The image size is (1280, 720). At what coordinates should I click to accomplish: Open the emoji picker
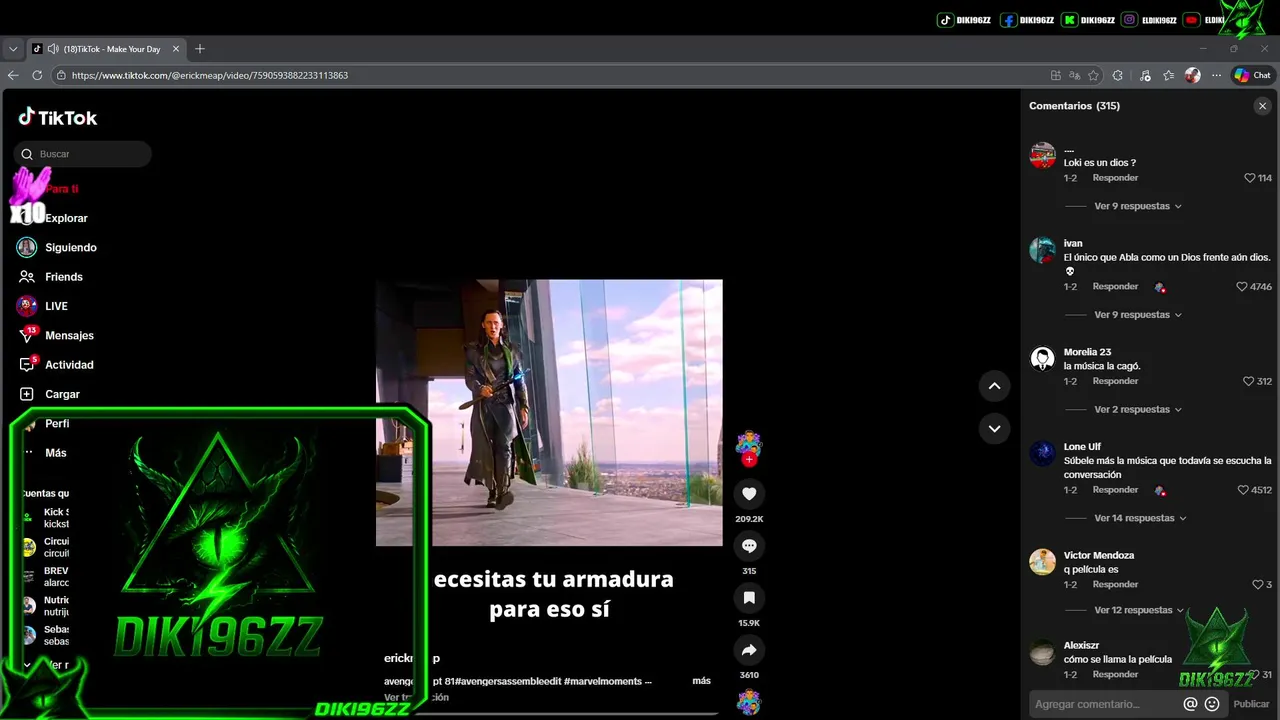[1212, 704]
